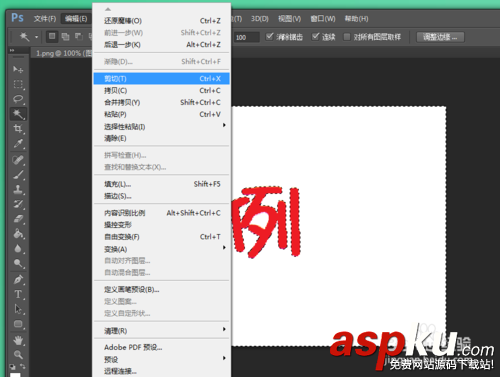
Task: Choose 远程连接... entry
Action: (161, 371)
